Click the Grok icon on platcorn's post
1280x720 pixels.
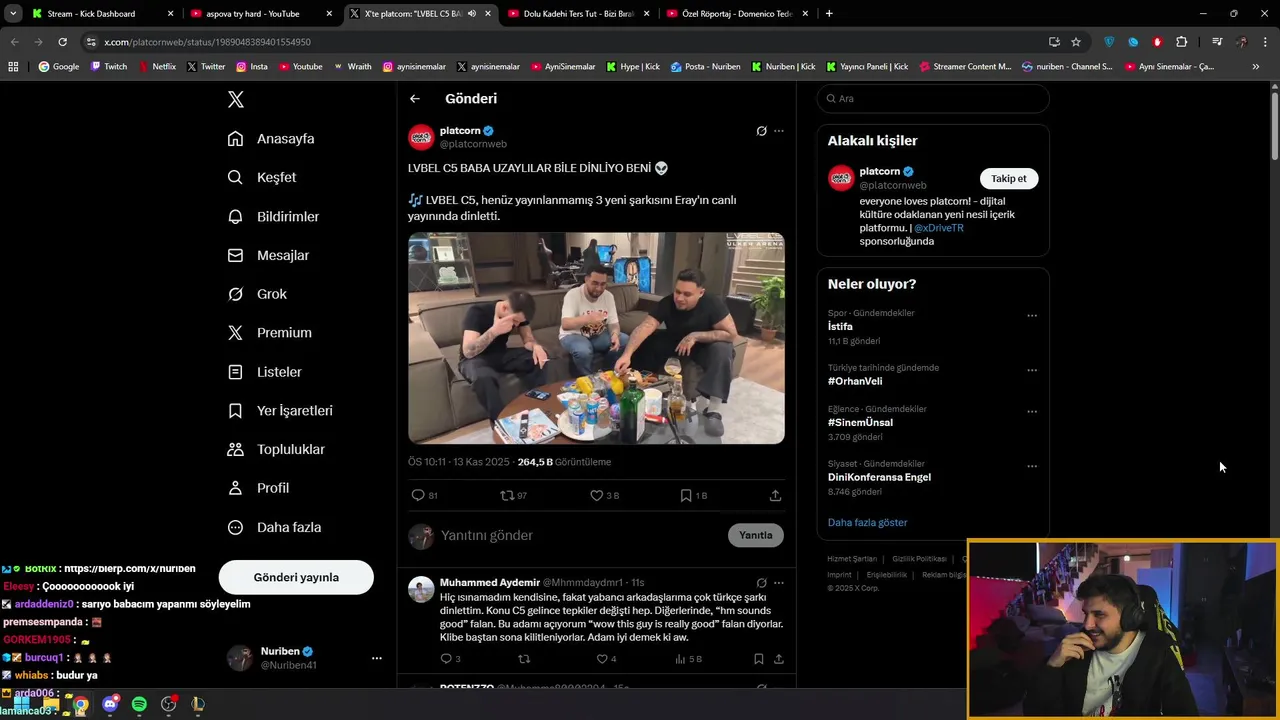[x=761, y=131]
